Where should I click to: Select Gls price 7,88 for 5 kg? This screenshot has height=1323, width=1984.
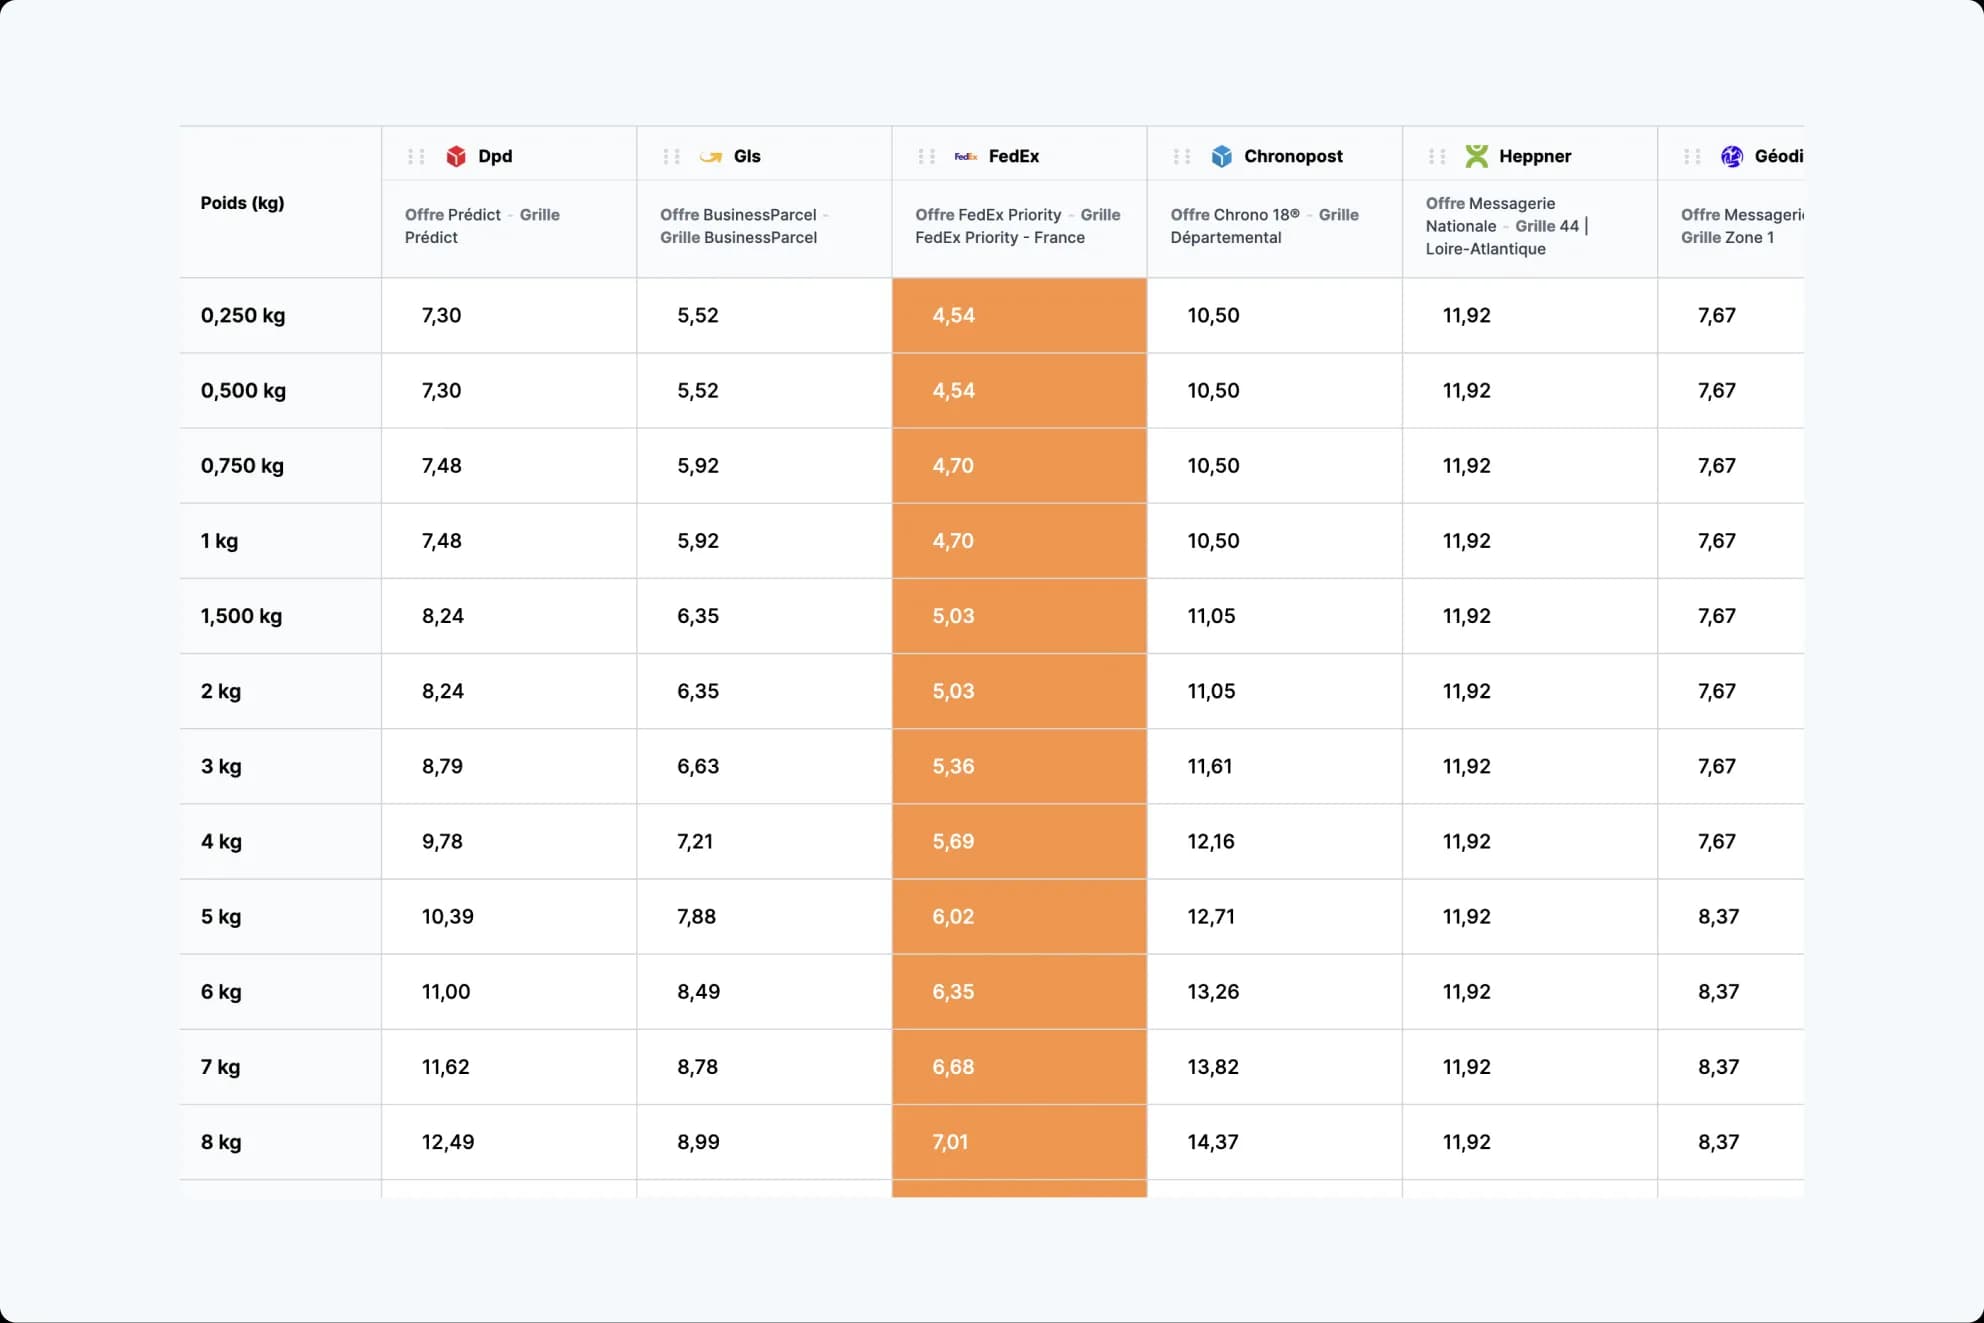tap(696, 917)
